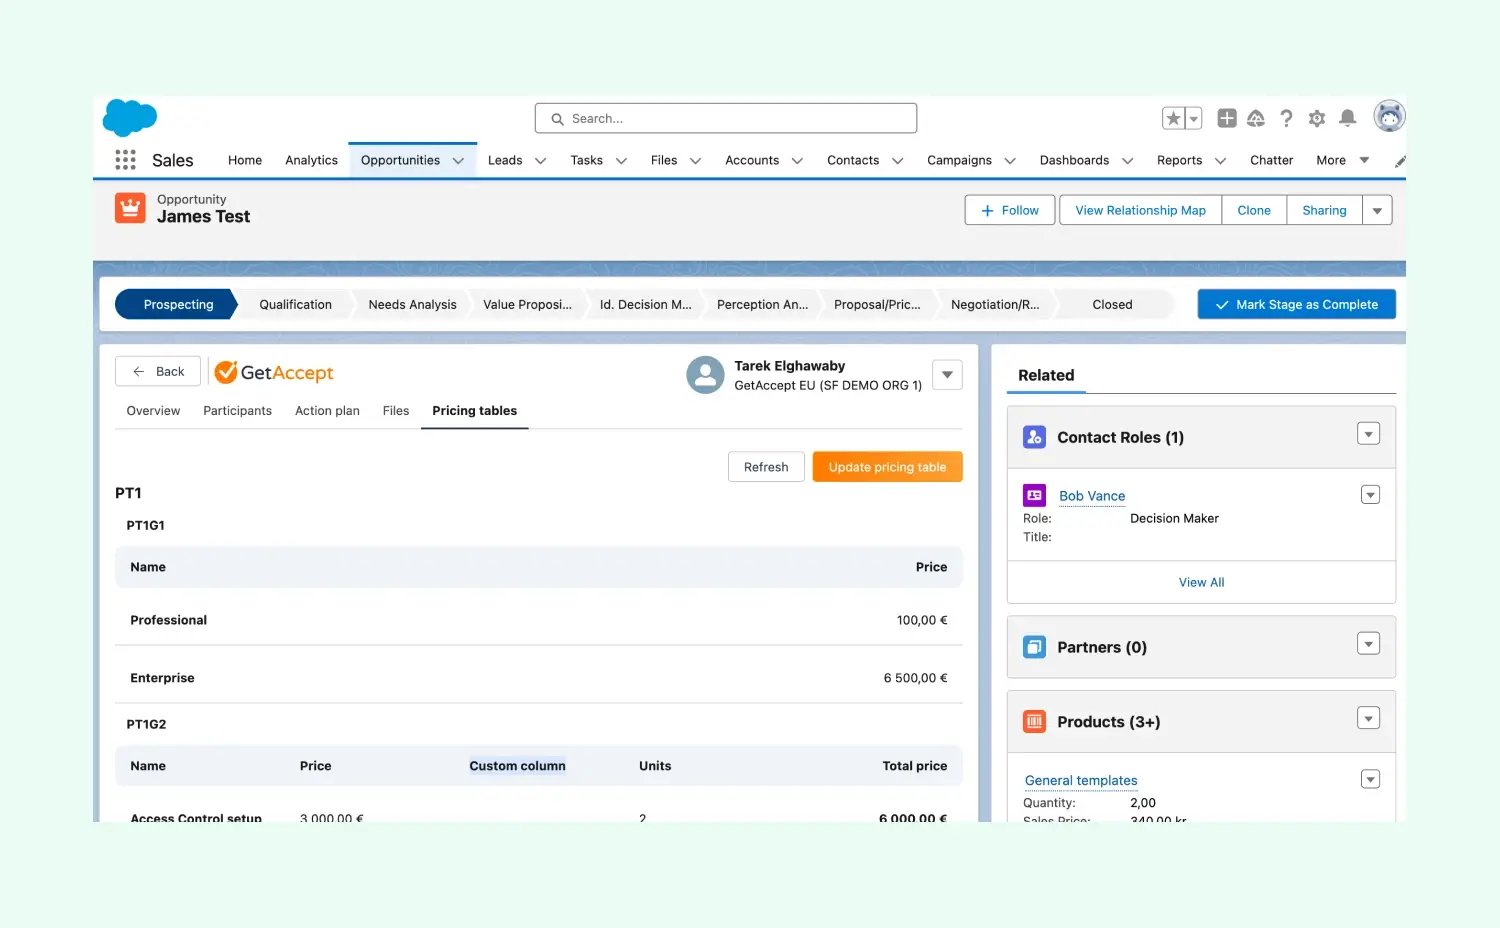The image size is (1500, 928).
Task: Open the Setup gear icon
Action: pos(1317,118)
